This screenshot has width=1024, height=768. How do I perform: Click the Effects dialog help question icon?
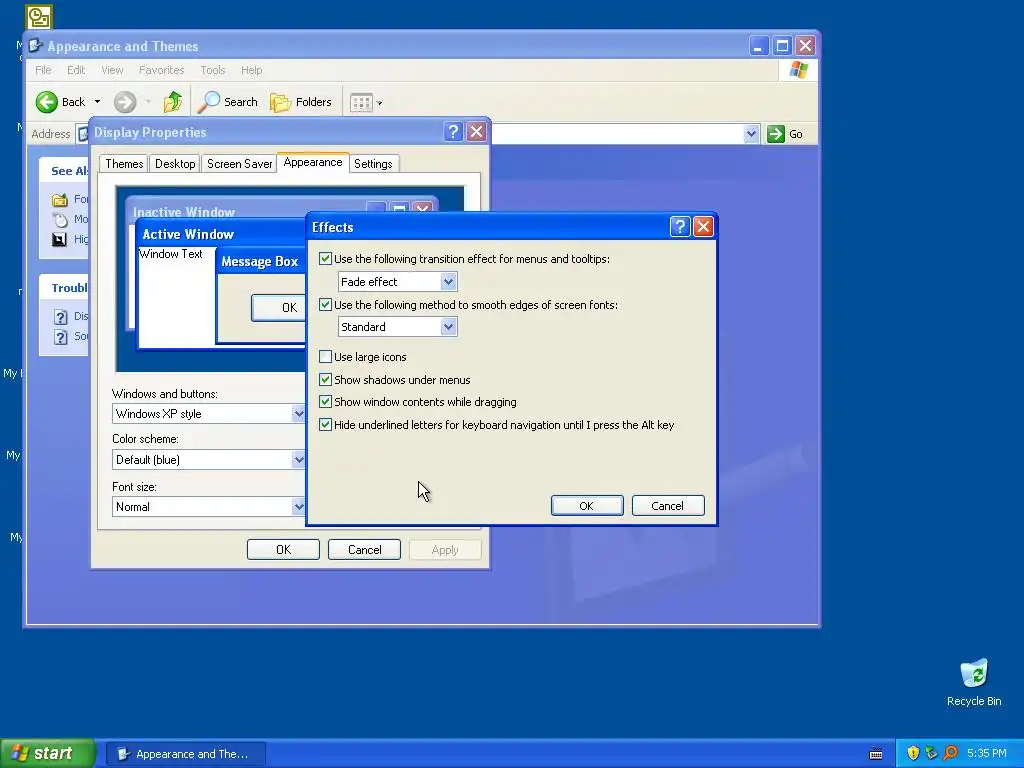[680, 227]
